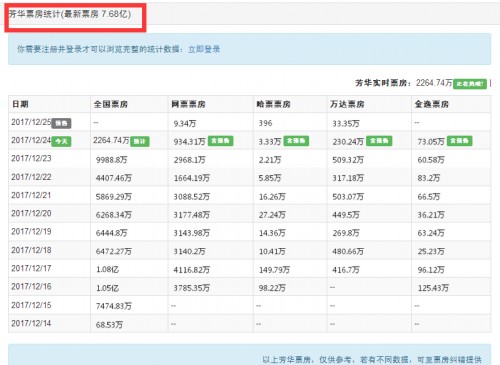
Task: Click the green 今天 badge beside 2017/12/24
Action: [x=61, y=141]
